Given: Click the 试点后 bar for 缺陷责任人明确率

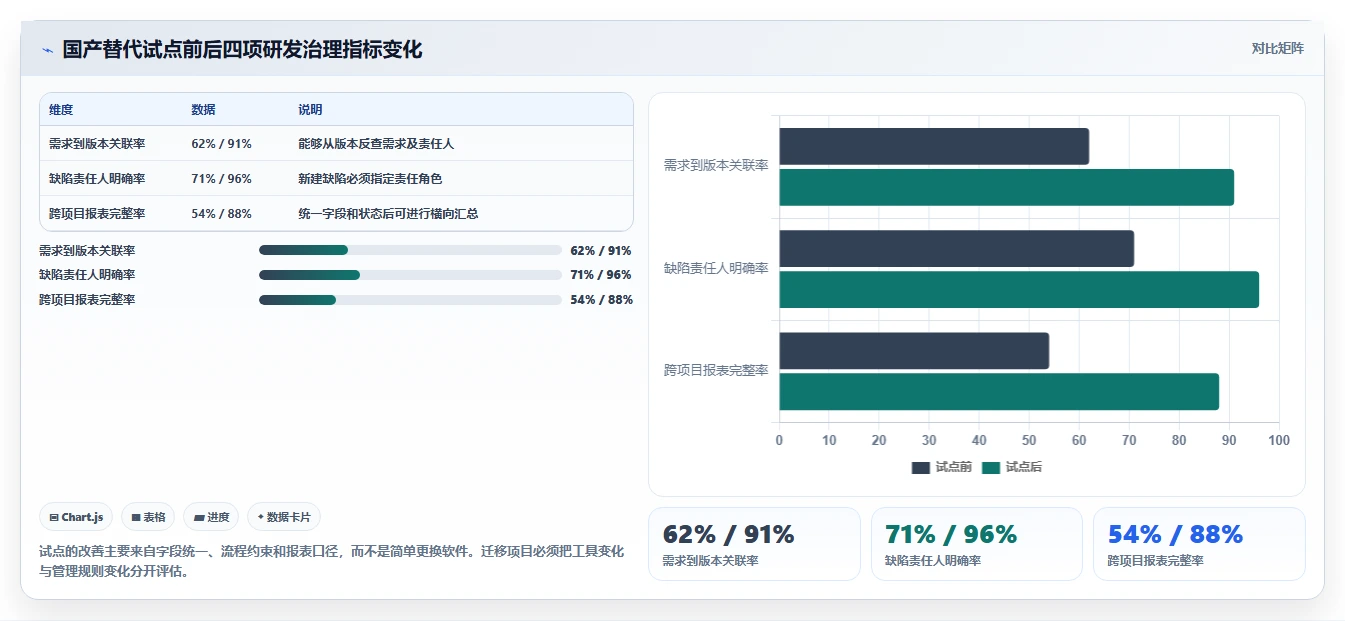Looking at the screenshot, I should coord(1019,289).
